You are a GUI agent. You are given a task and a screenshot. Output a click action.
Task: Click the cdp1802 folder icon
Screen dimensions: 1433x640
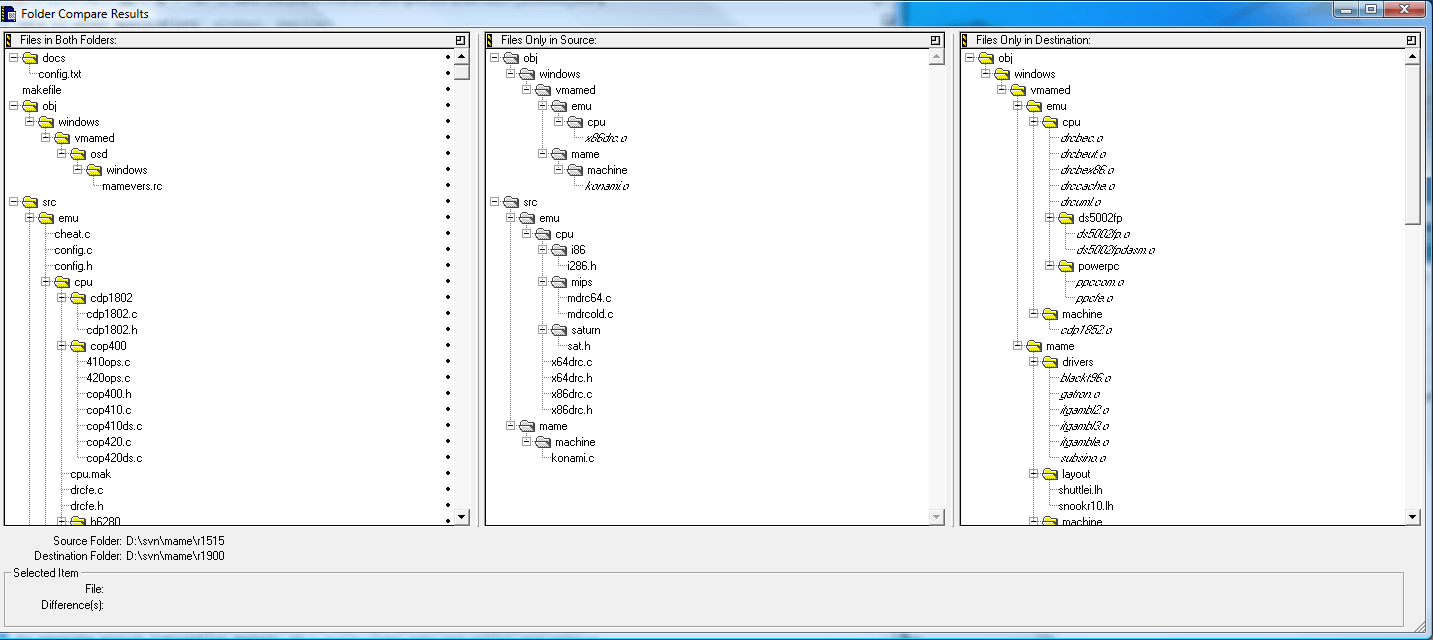(78, 298)
